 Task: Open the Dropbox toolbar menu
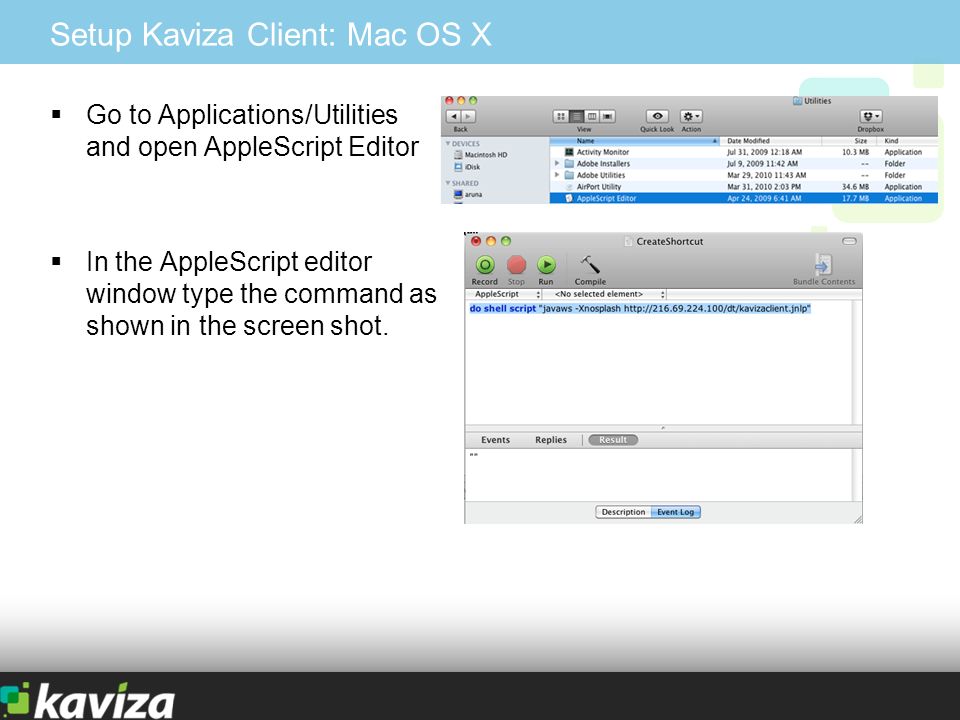tap(871, 116)
